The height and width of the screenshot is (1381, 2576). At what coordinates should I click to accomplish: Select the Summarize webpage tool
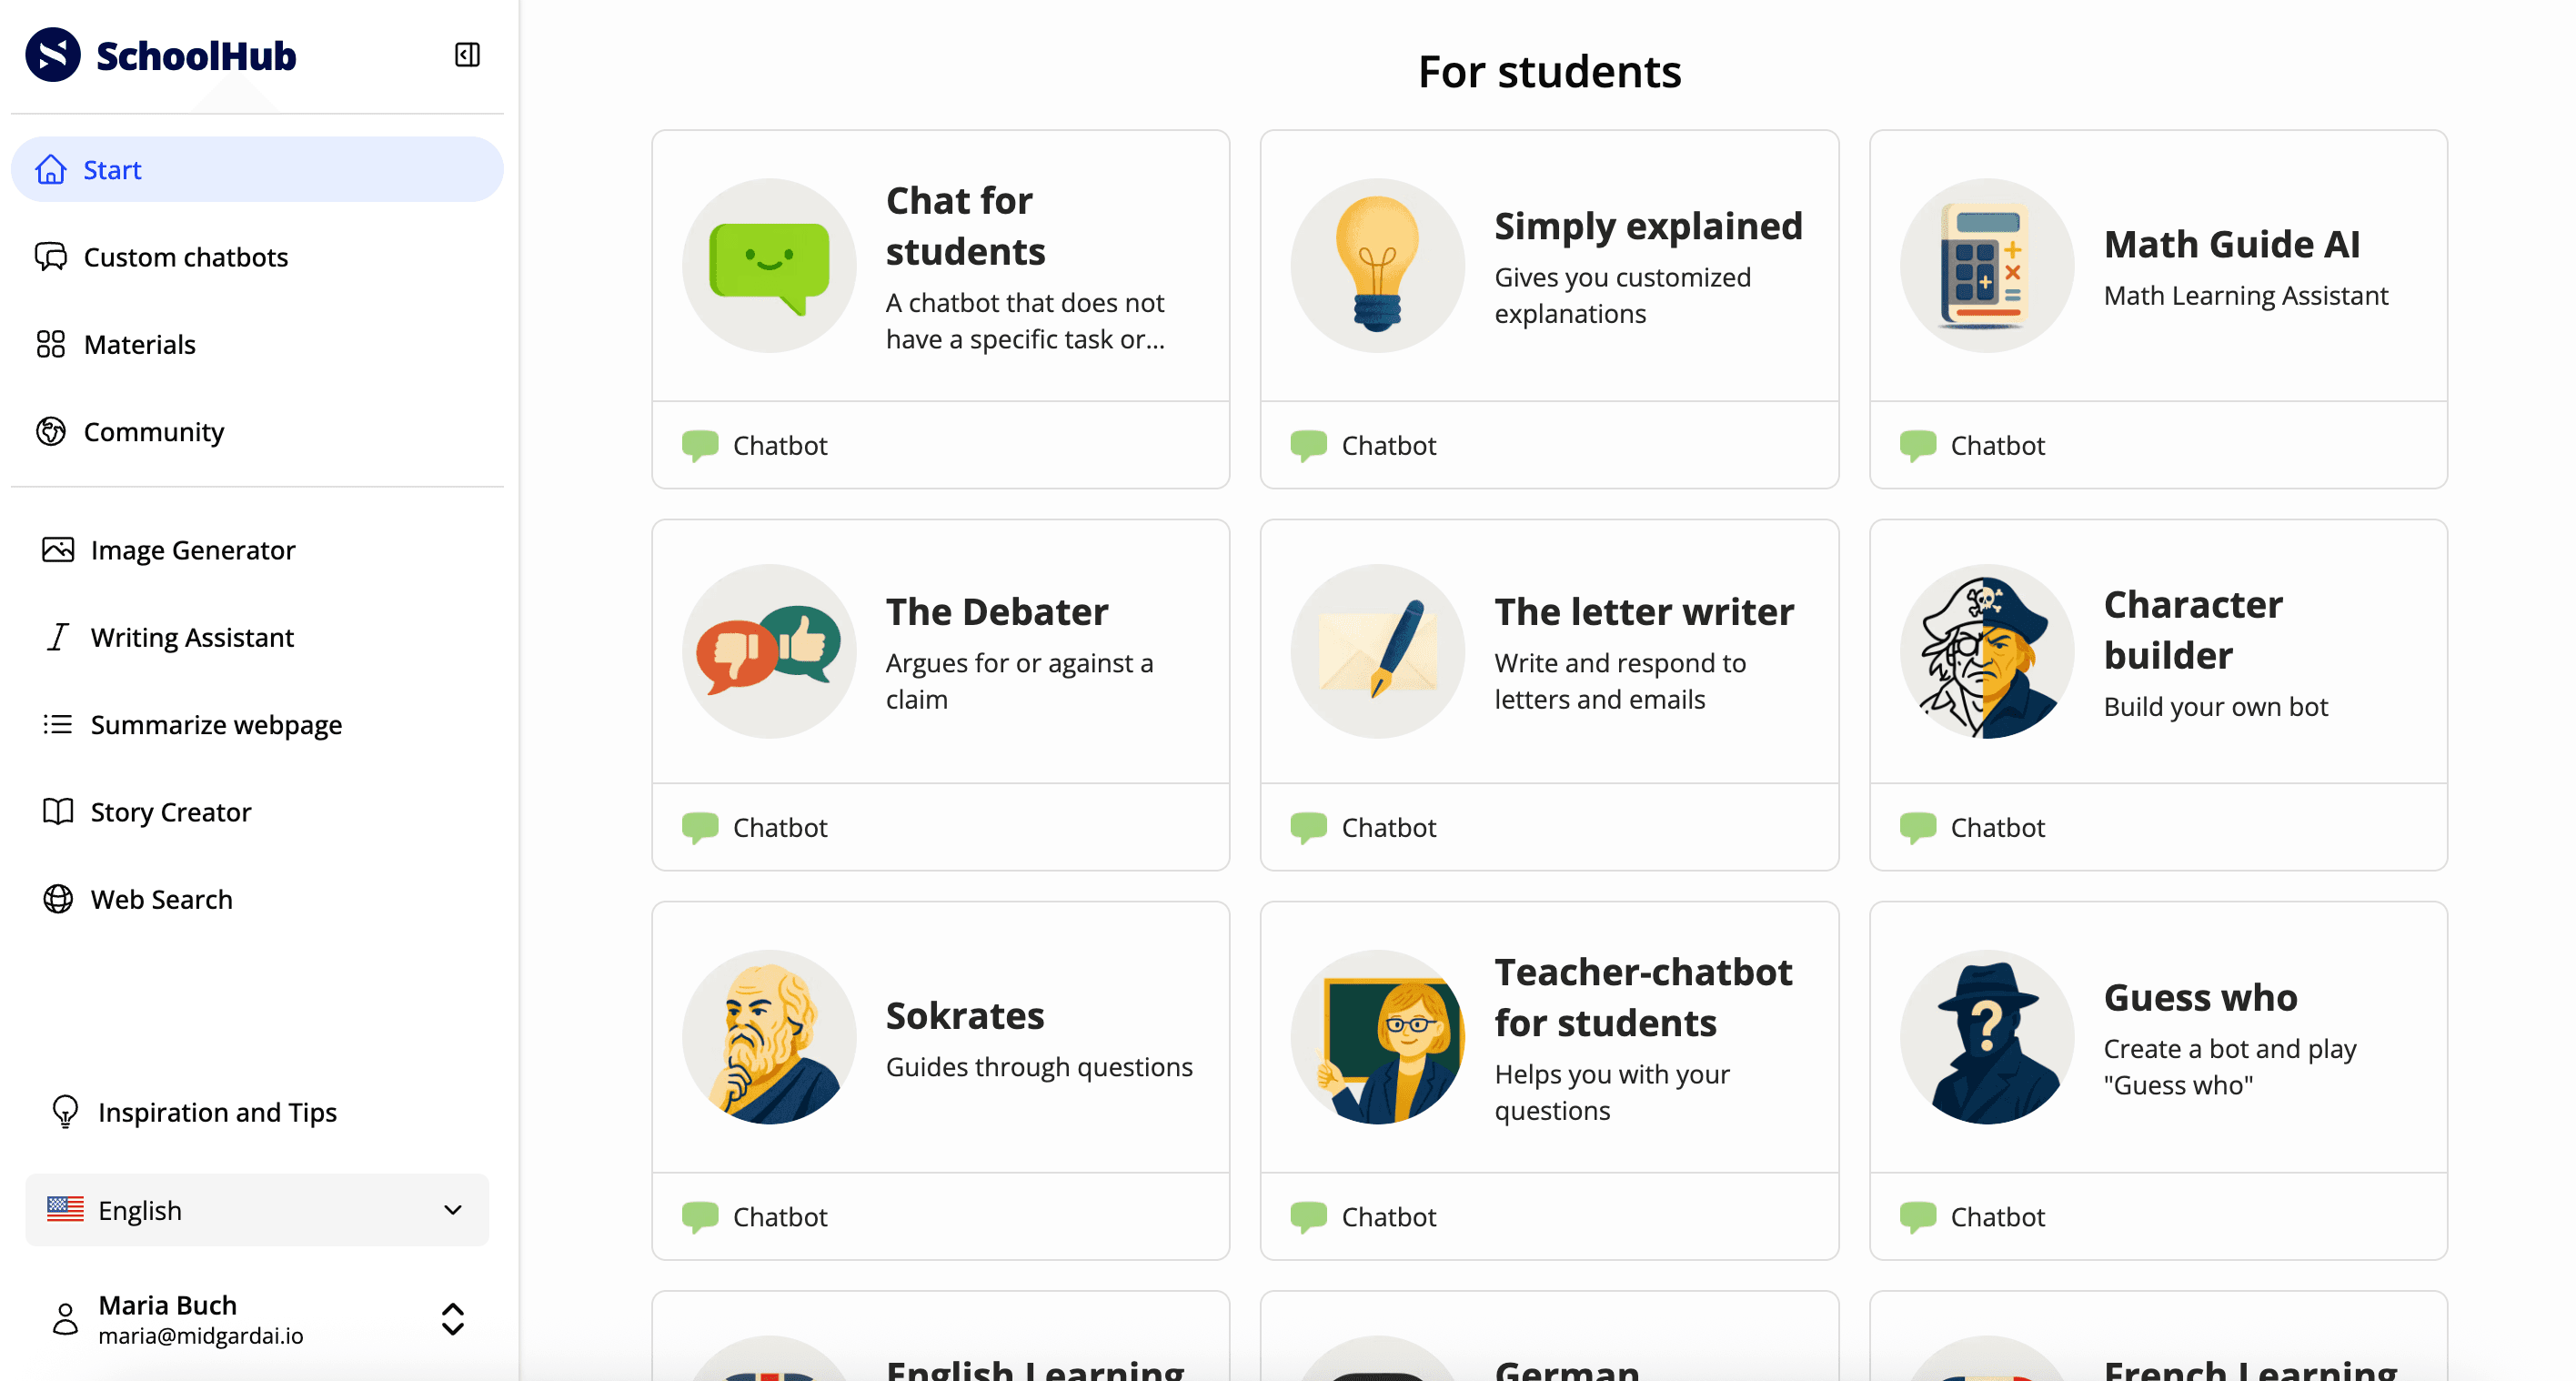(216, 724)
